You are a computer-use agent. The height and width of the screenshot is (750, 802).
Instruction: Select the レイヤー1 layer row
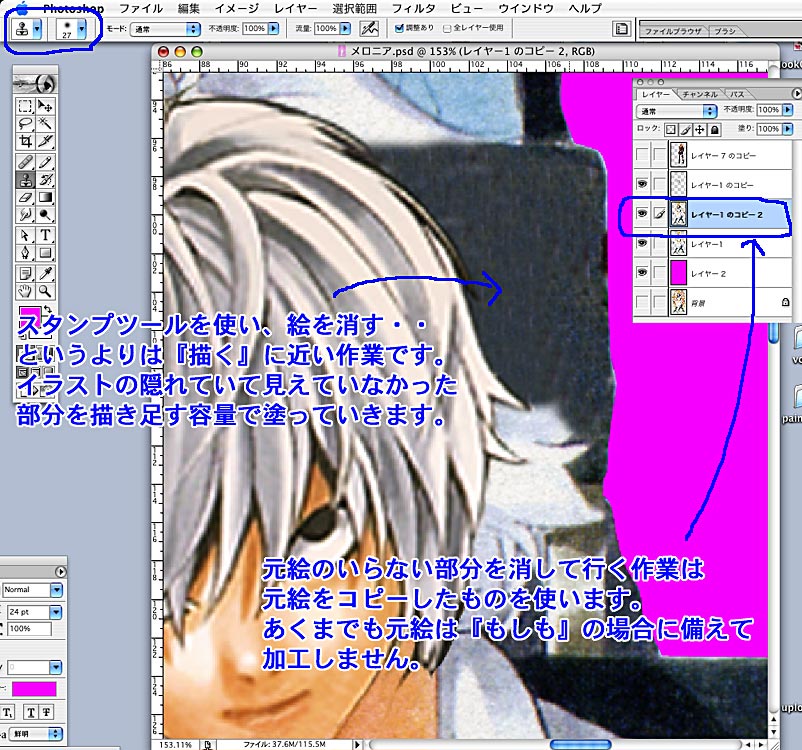click(x=713, y=244)
